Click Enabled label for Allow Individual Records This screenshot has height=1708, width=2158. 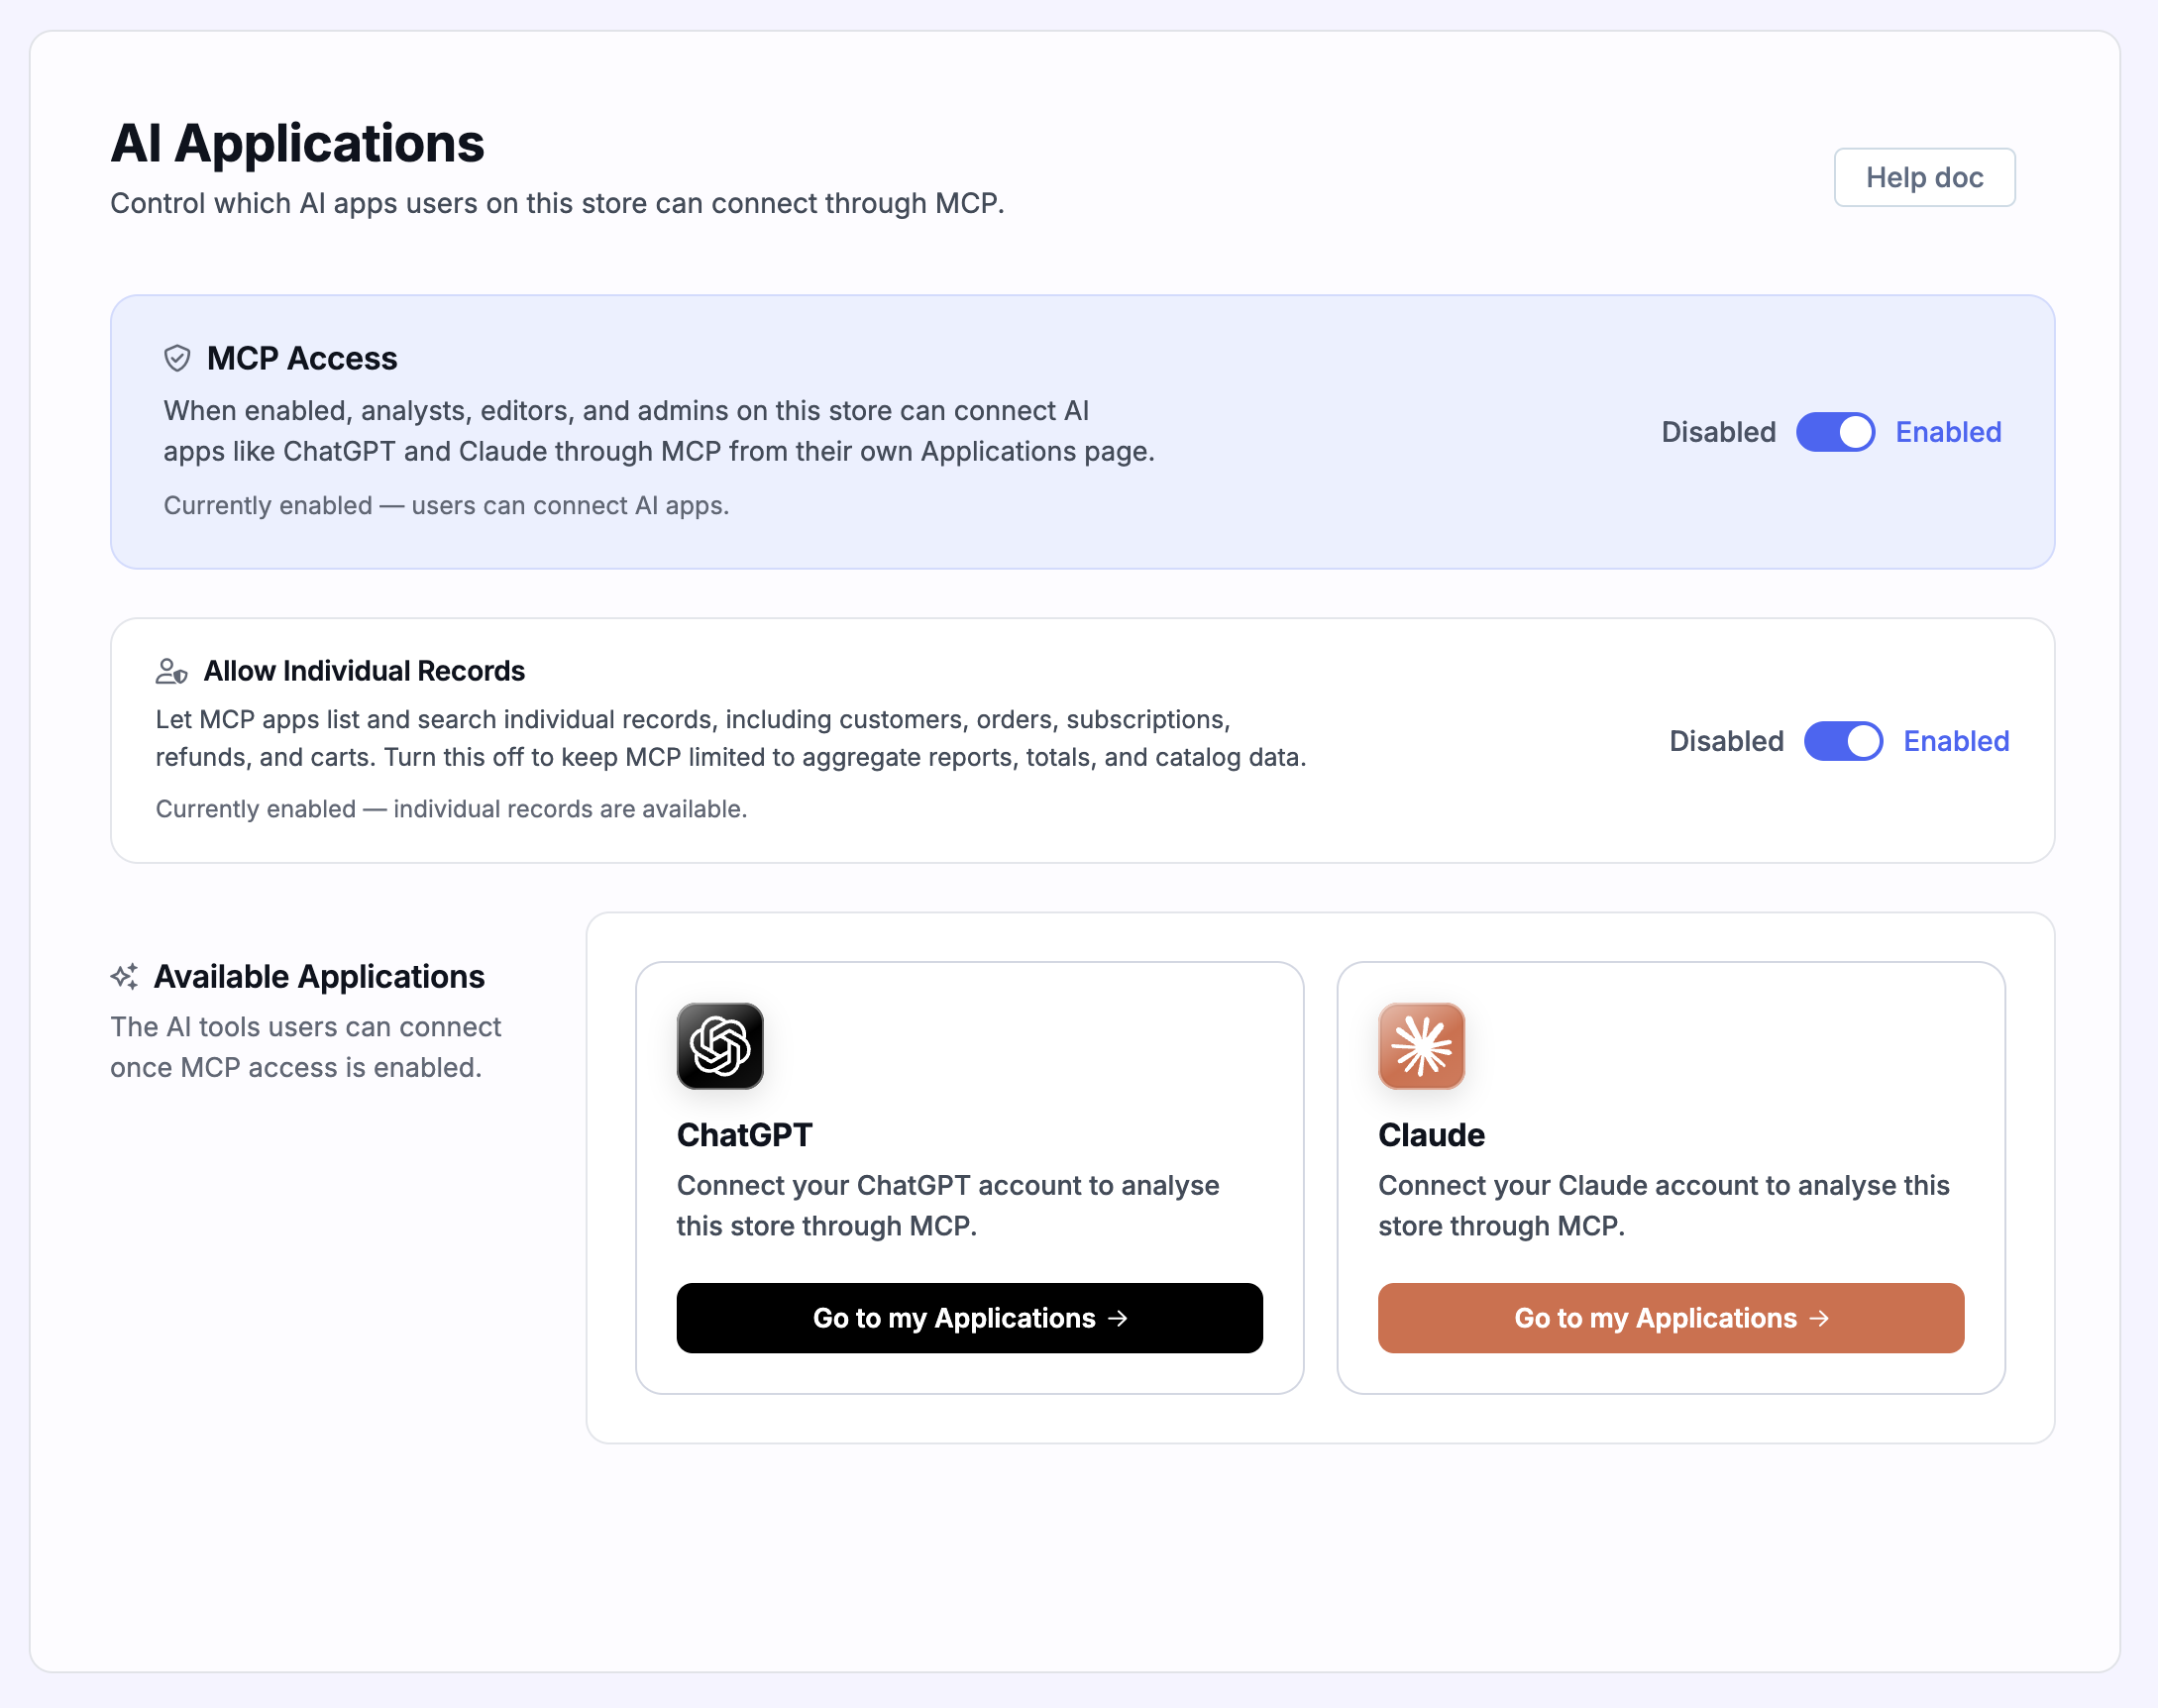coord(1956,741)
